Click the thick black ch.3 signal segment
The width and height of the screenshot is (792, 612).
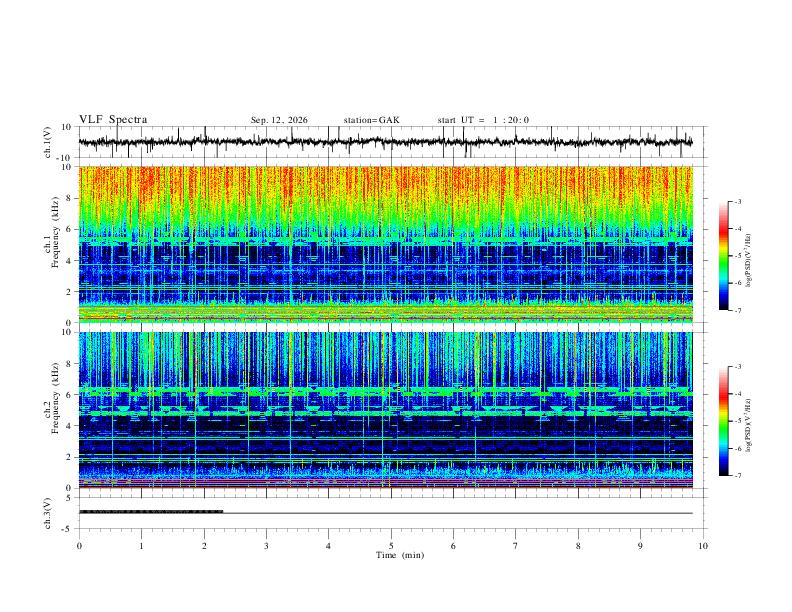(x=151, y=512)
